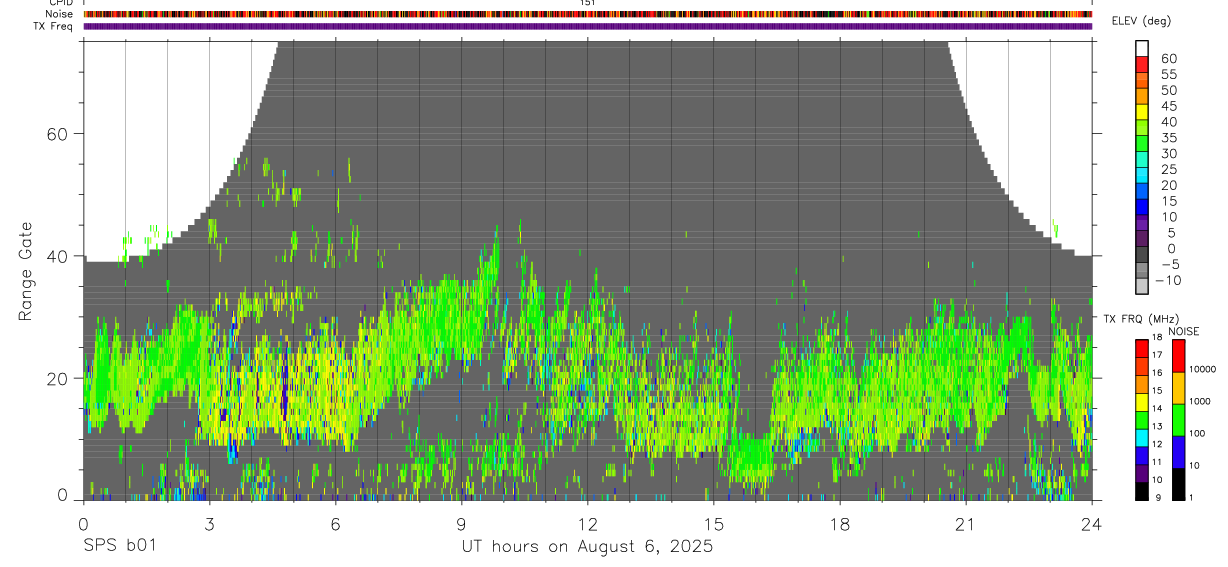Click the "35" label on ELEV color bar
Screen dimensions: 1228x567
[x=1168, y=137]
